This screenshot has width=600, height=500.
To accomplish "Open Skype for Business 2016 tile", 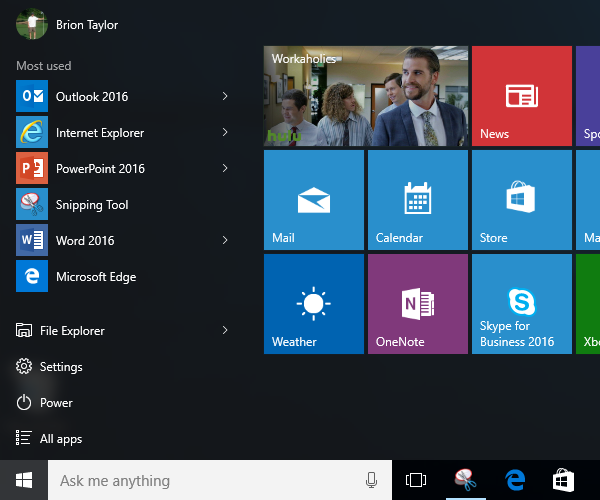I will [522, 304].
